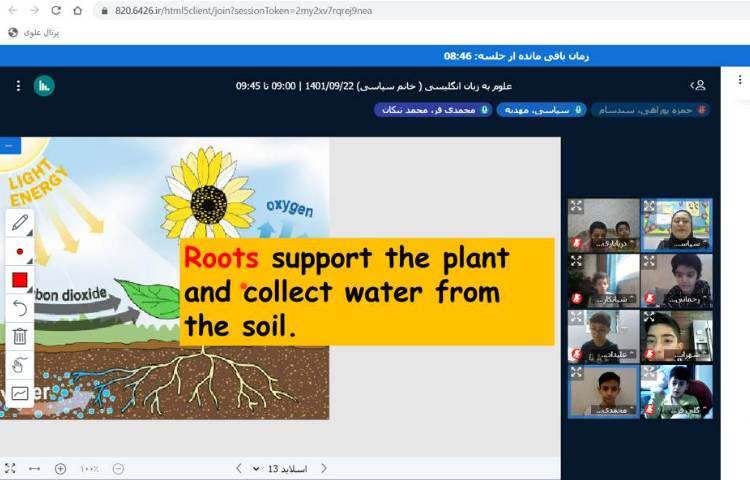Screen dimensions: 750x480
Task: Select the pencil drawing tool
Action: click(20, 224)
